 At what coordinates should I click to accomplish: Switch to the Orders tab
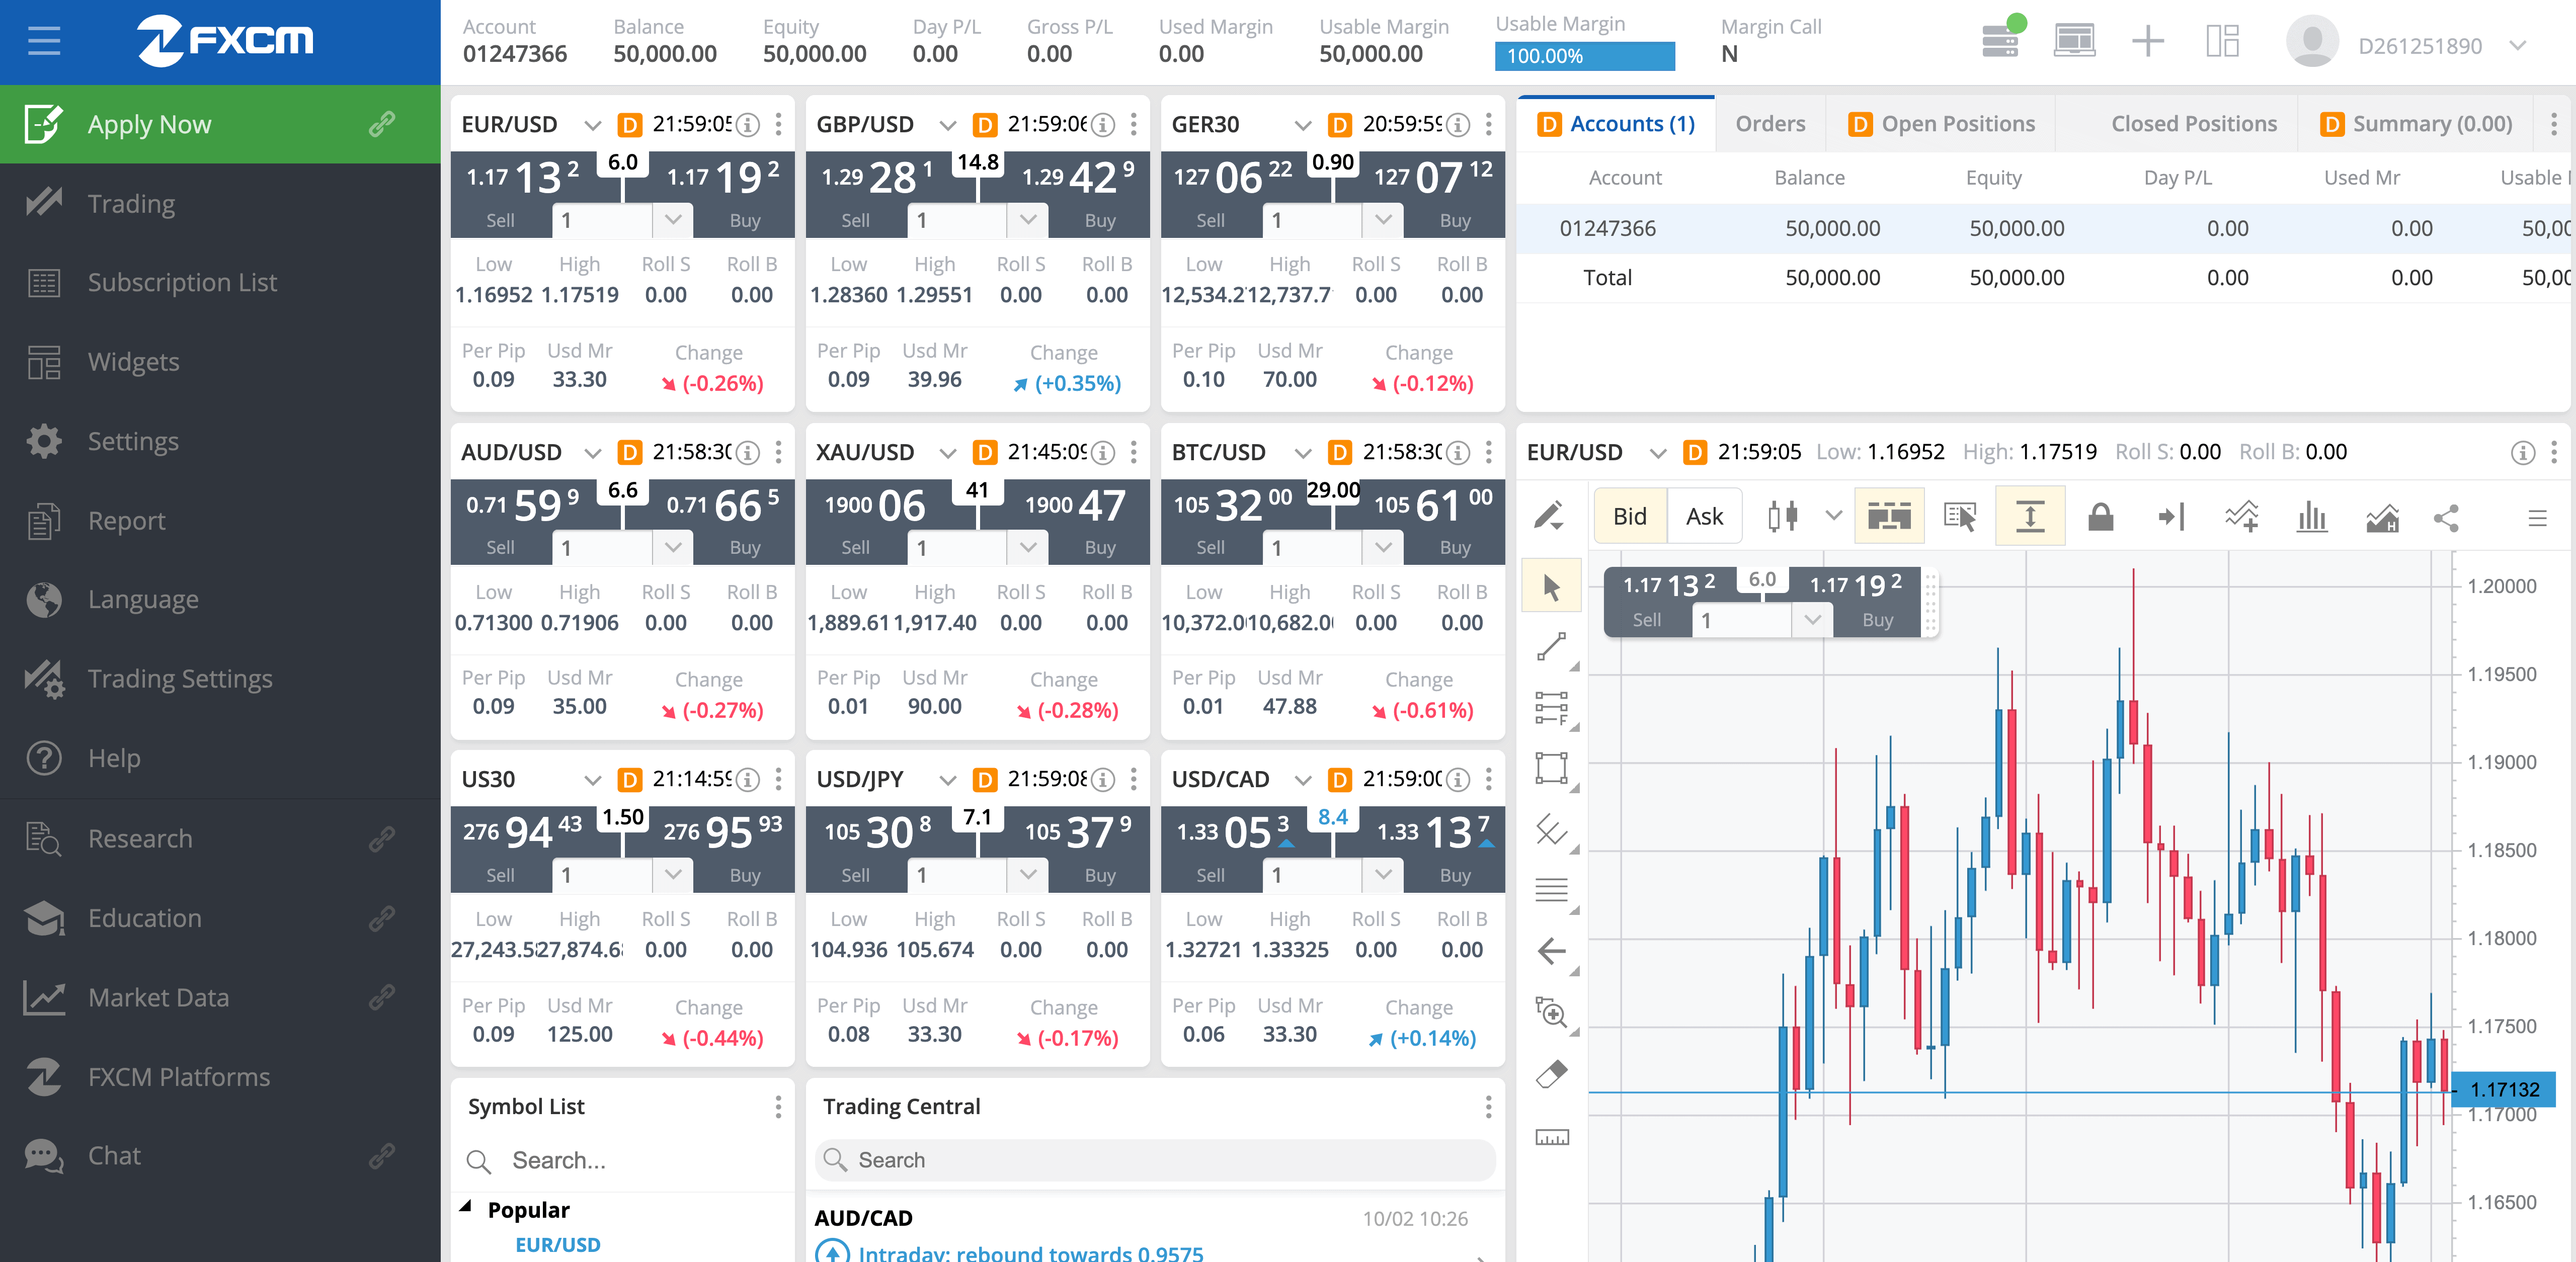[x=1769, y=123]
